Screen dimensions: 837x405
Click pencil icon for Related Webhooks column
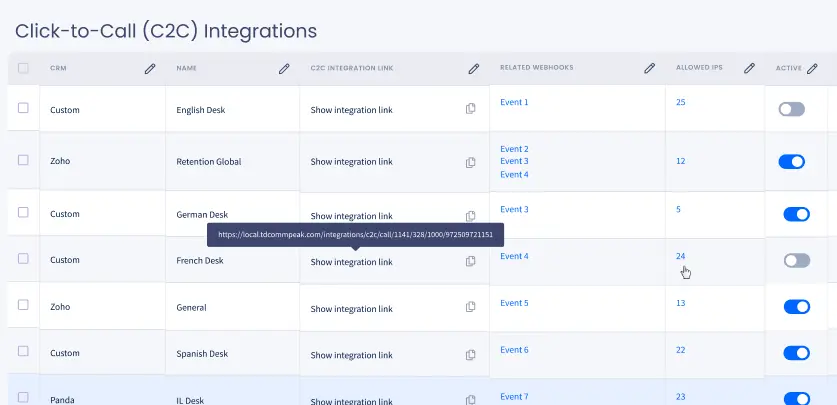pyautogui.click(x=649, y=68)
